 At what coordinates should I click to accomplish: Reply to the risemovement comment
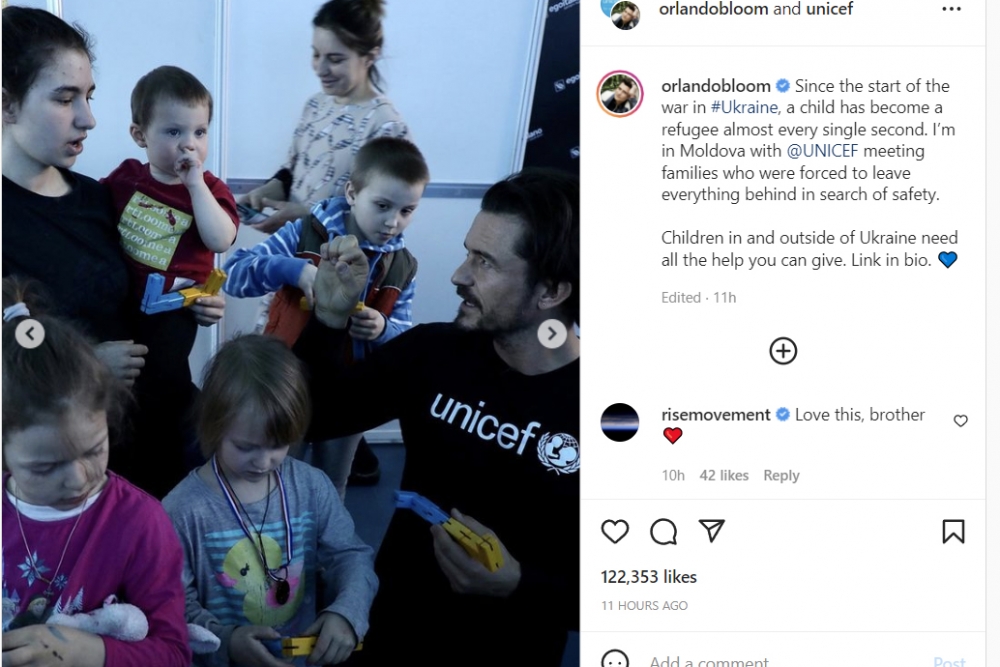pos(781,475)
